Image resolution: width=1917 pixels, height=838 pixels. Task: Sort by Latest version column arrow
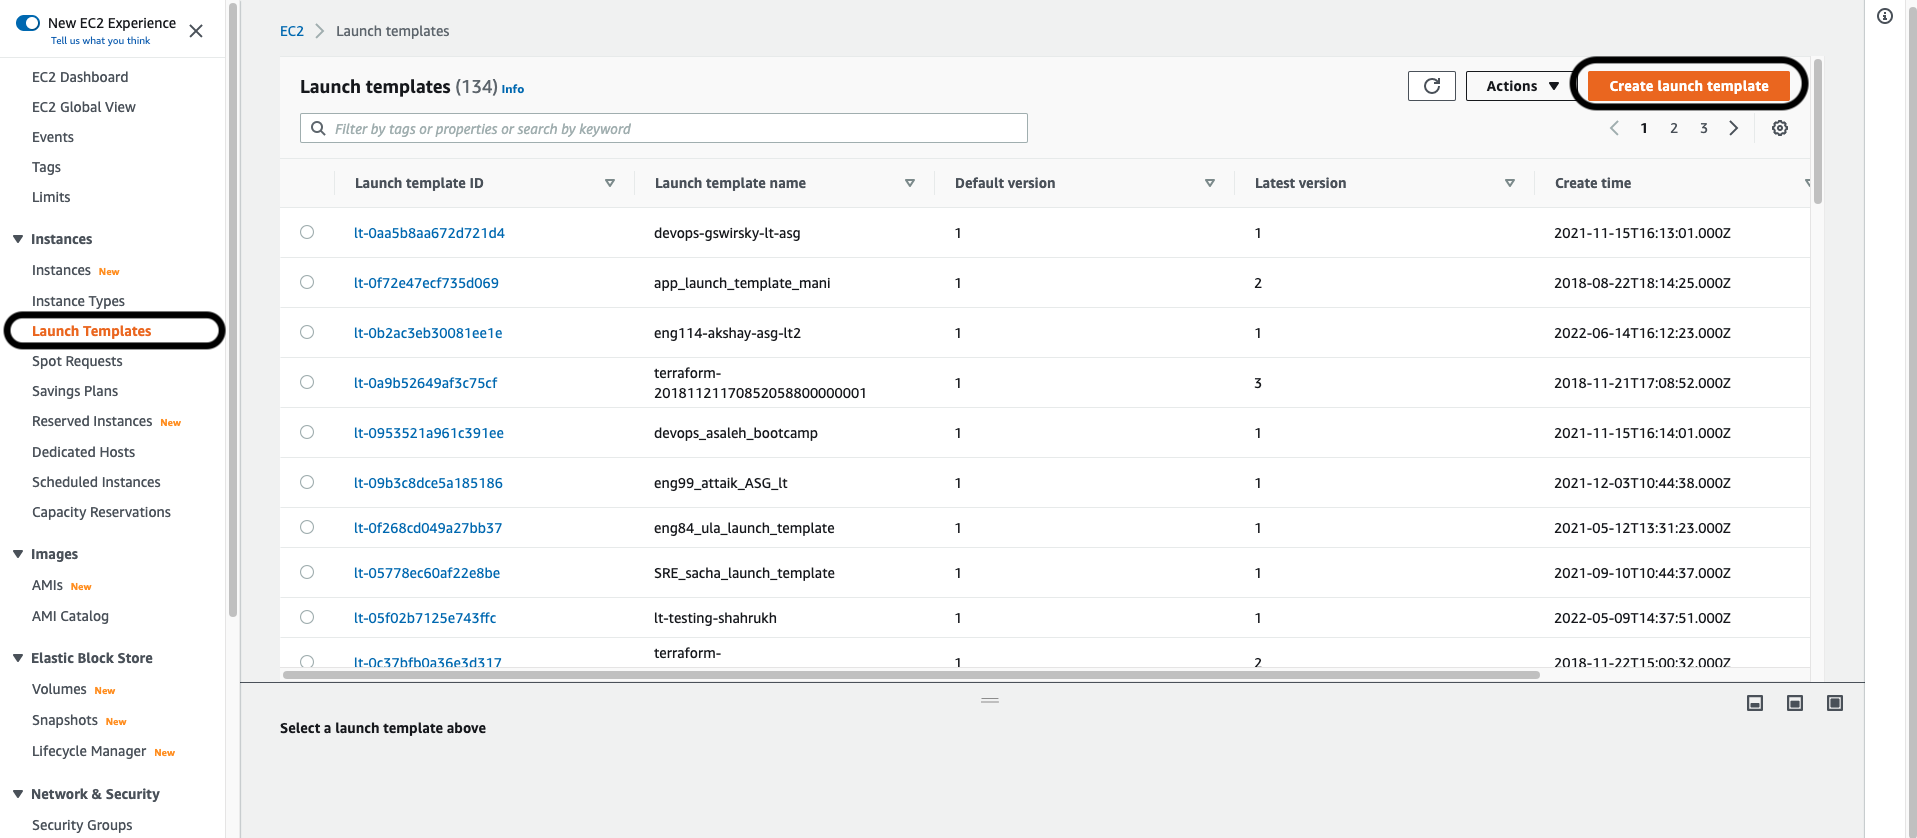pos(1510,183)
